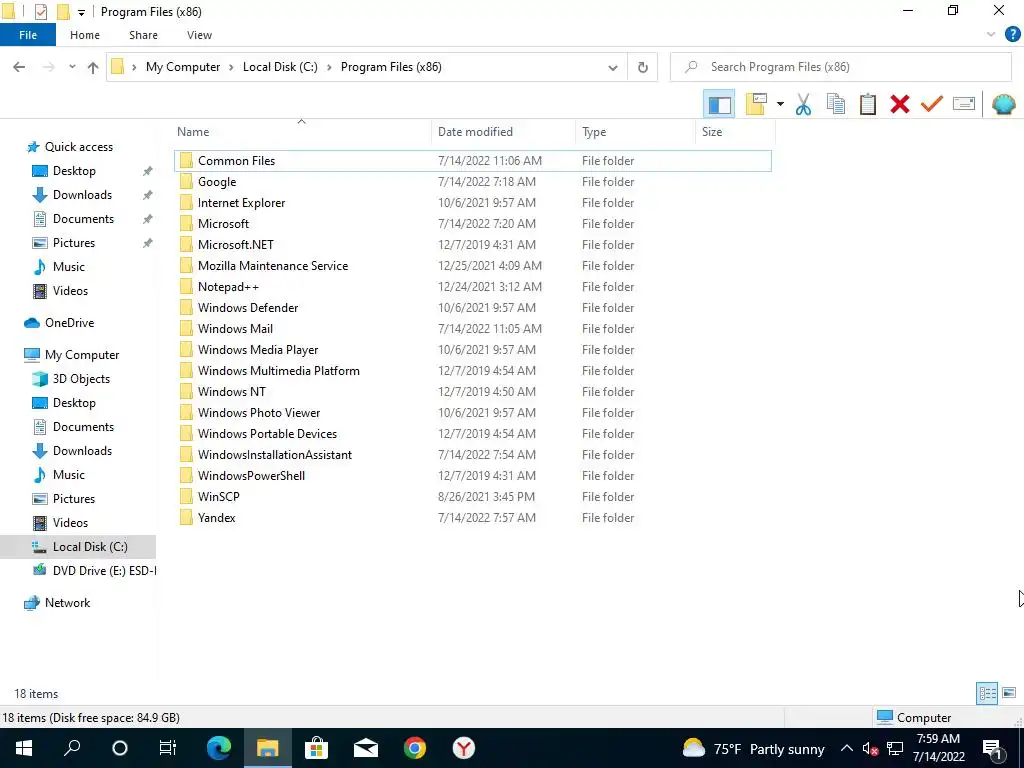
Task: Click the Refresh button beside address bar
Action: pos(643,67)
